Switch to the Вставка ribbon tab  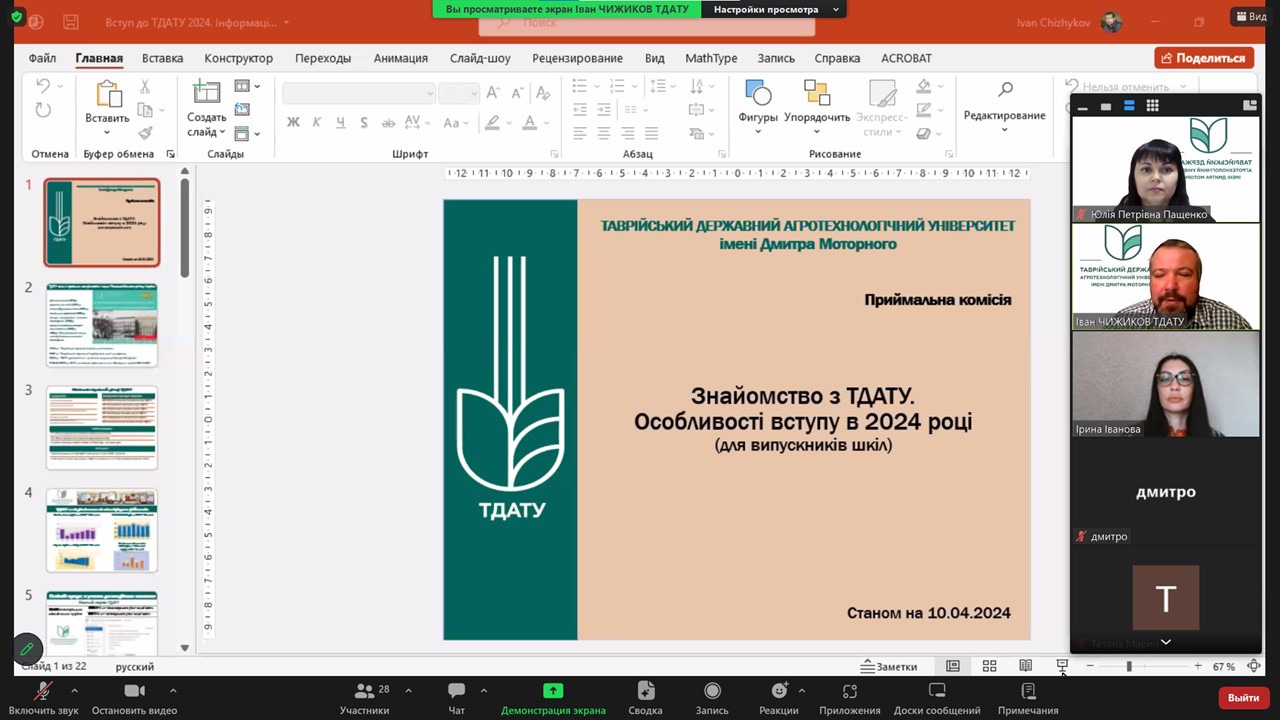(162, 58)
